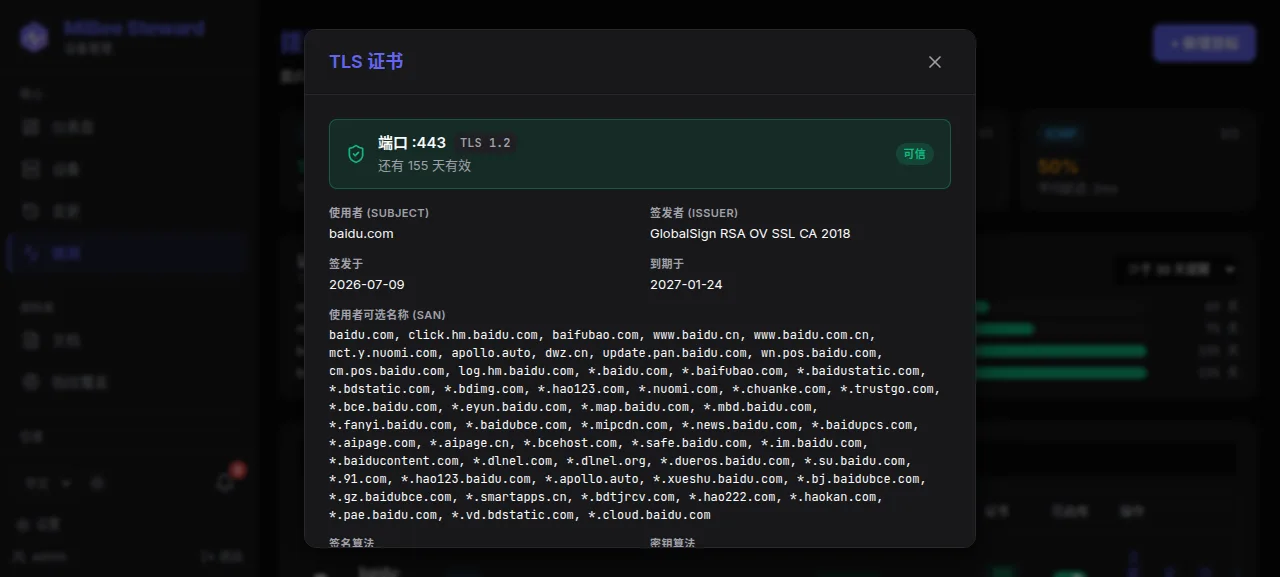Click the 可信 trusted badge
Image resolution: width=1280 pixels, height=577 pixels.
pos(915,154)
